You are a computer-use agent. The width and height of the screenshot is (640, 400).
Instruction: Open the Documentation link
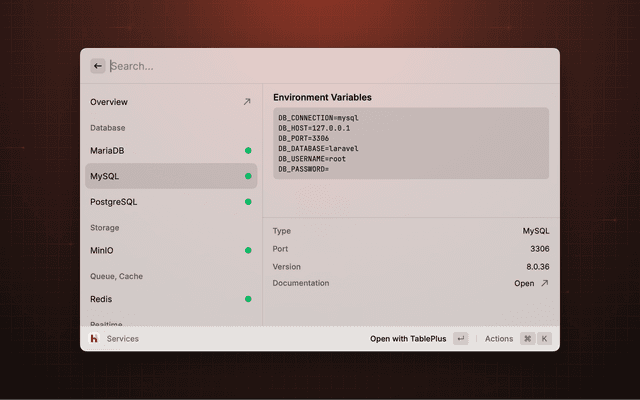(525, 283)
